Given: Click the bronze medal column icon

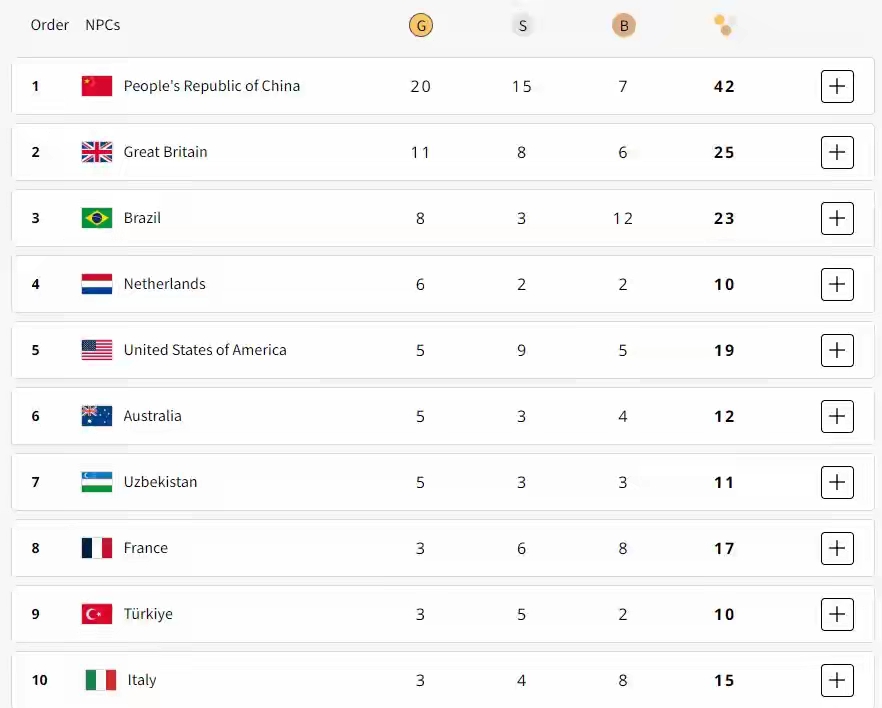Looking at the screenshot, I should [623, 26].
